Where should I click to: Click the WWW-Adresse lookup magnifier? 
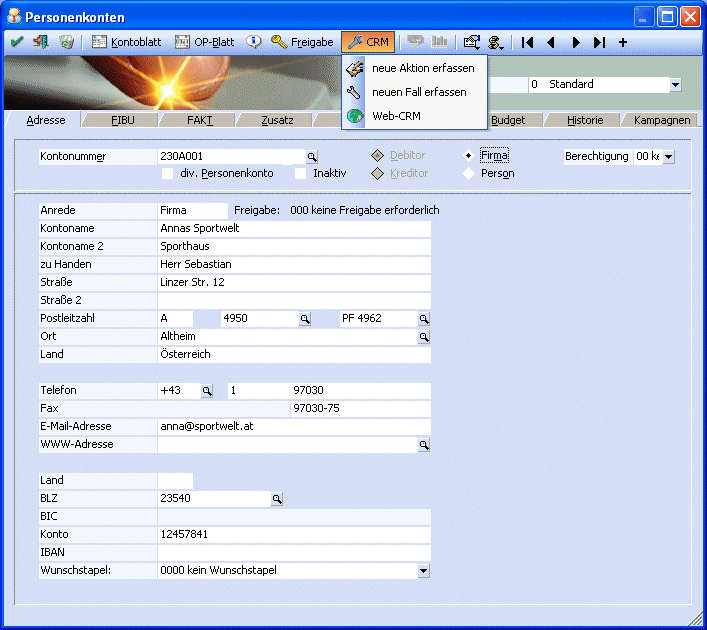tap(424, 445)
